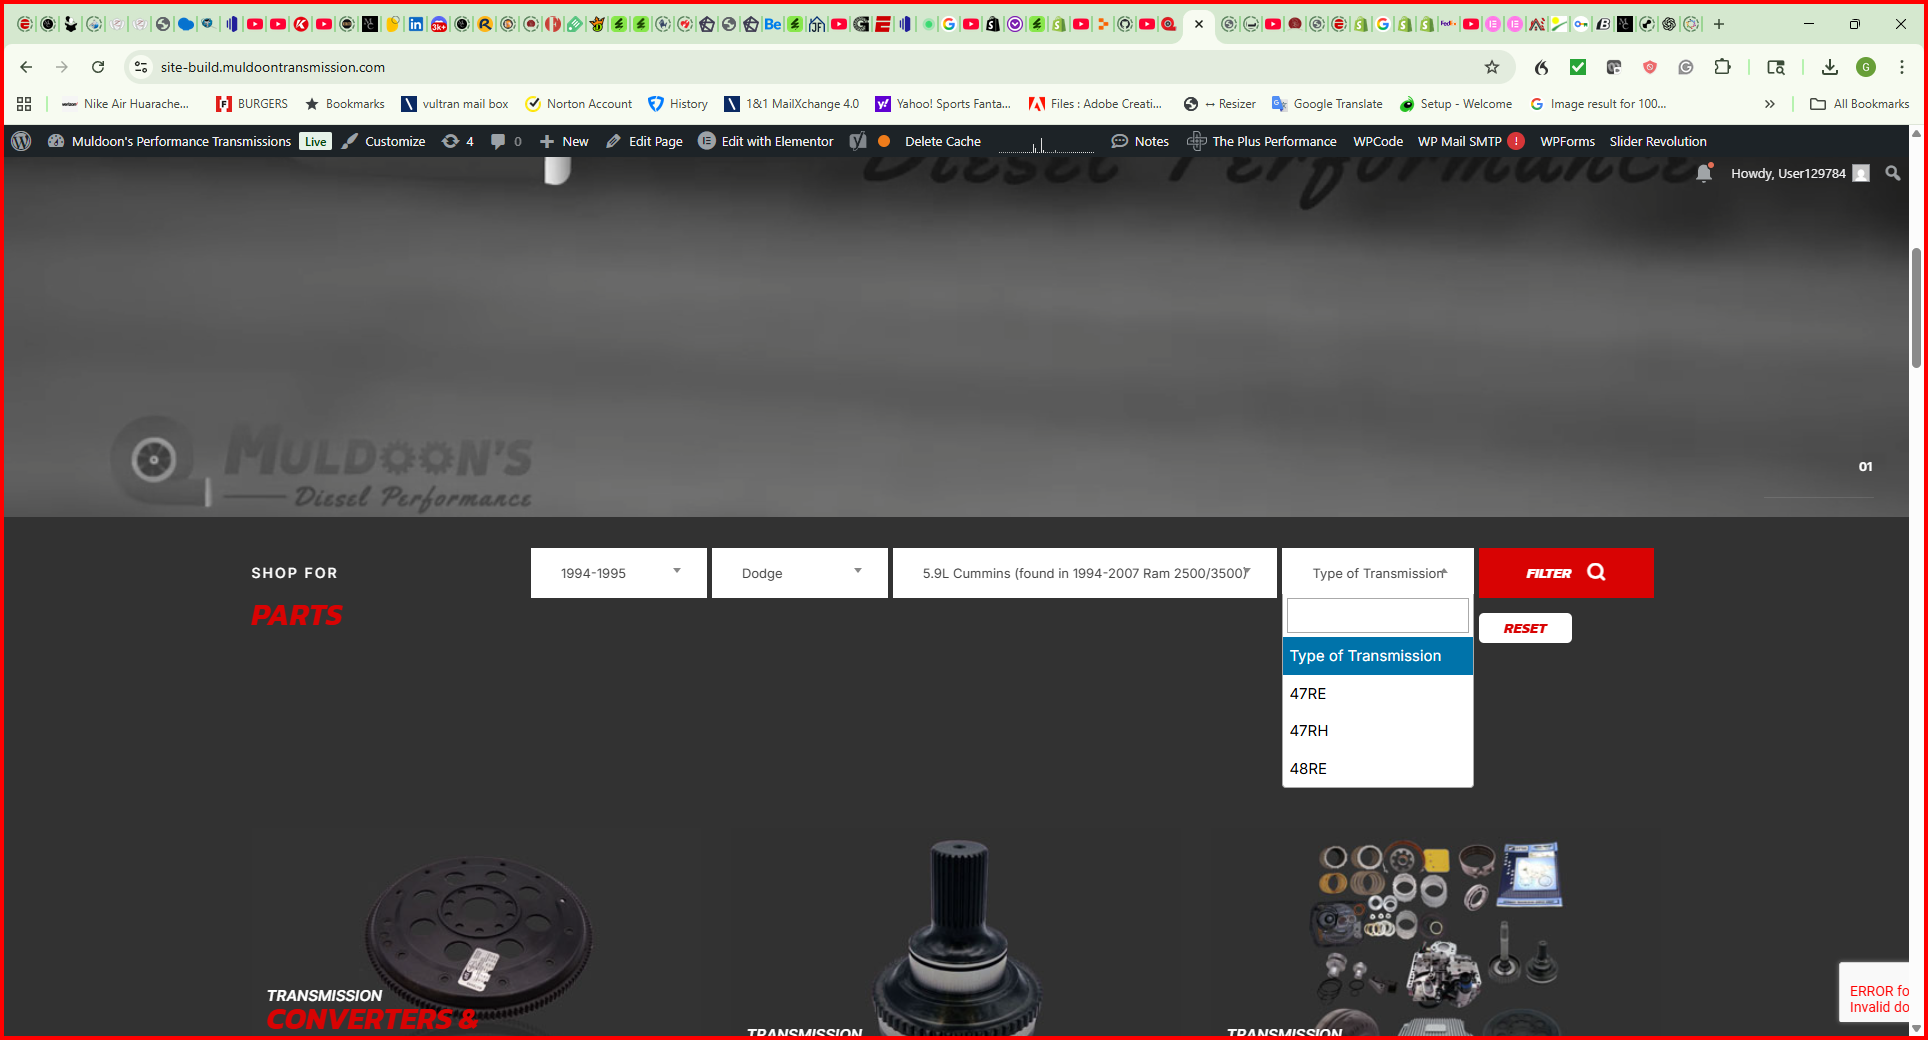Click the Chrome downloads icon in the toolbar
Screen dimensions: 1928x1040
coord(1830,67)
